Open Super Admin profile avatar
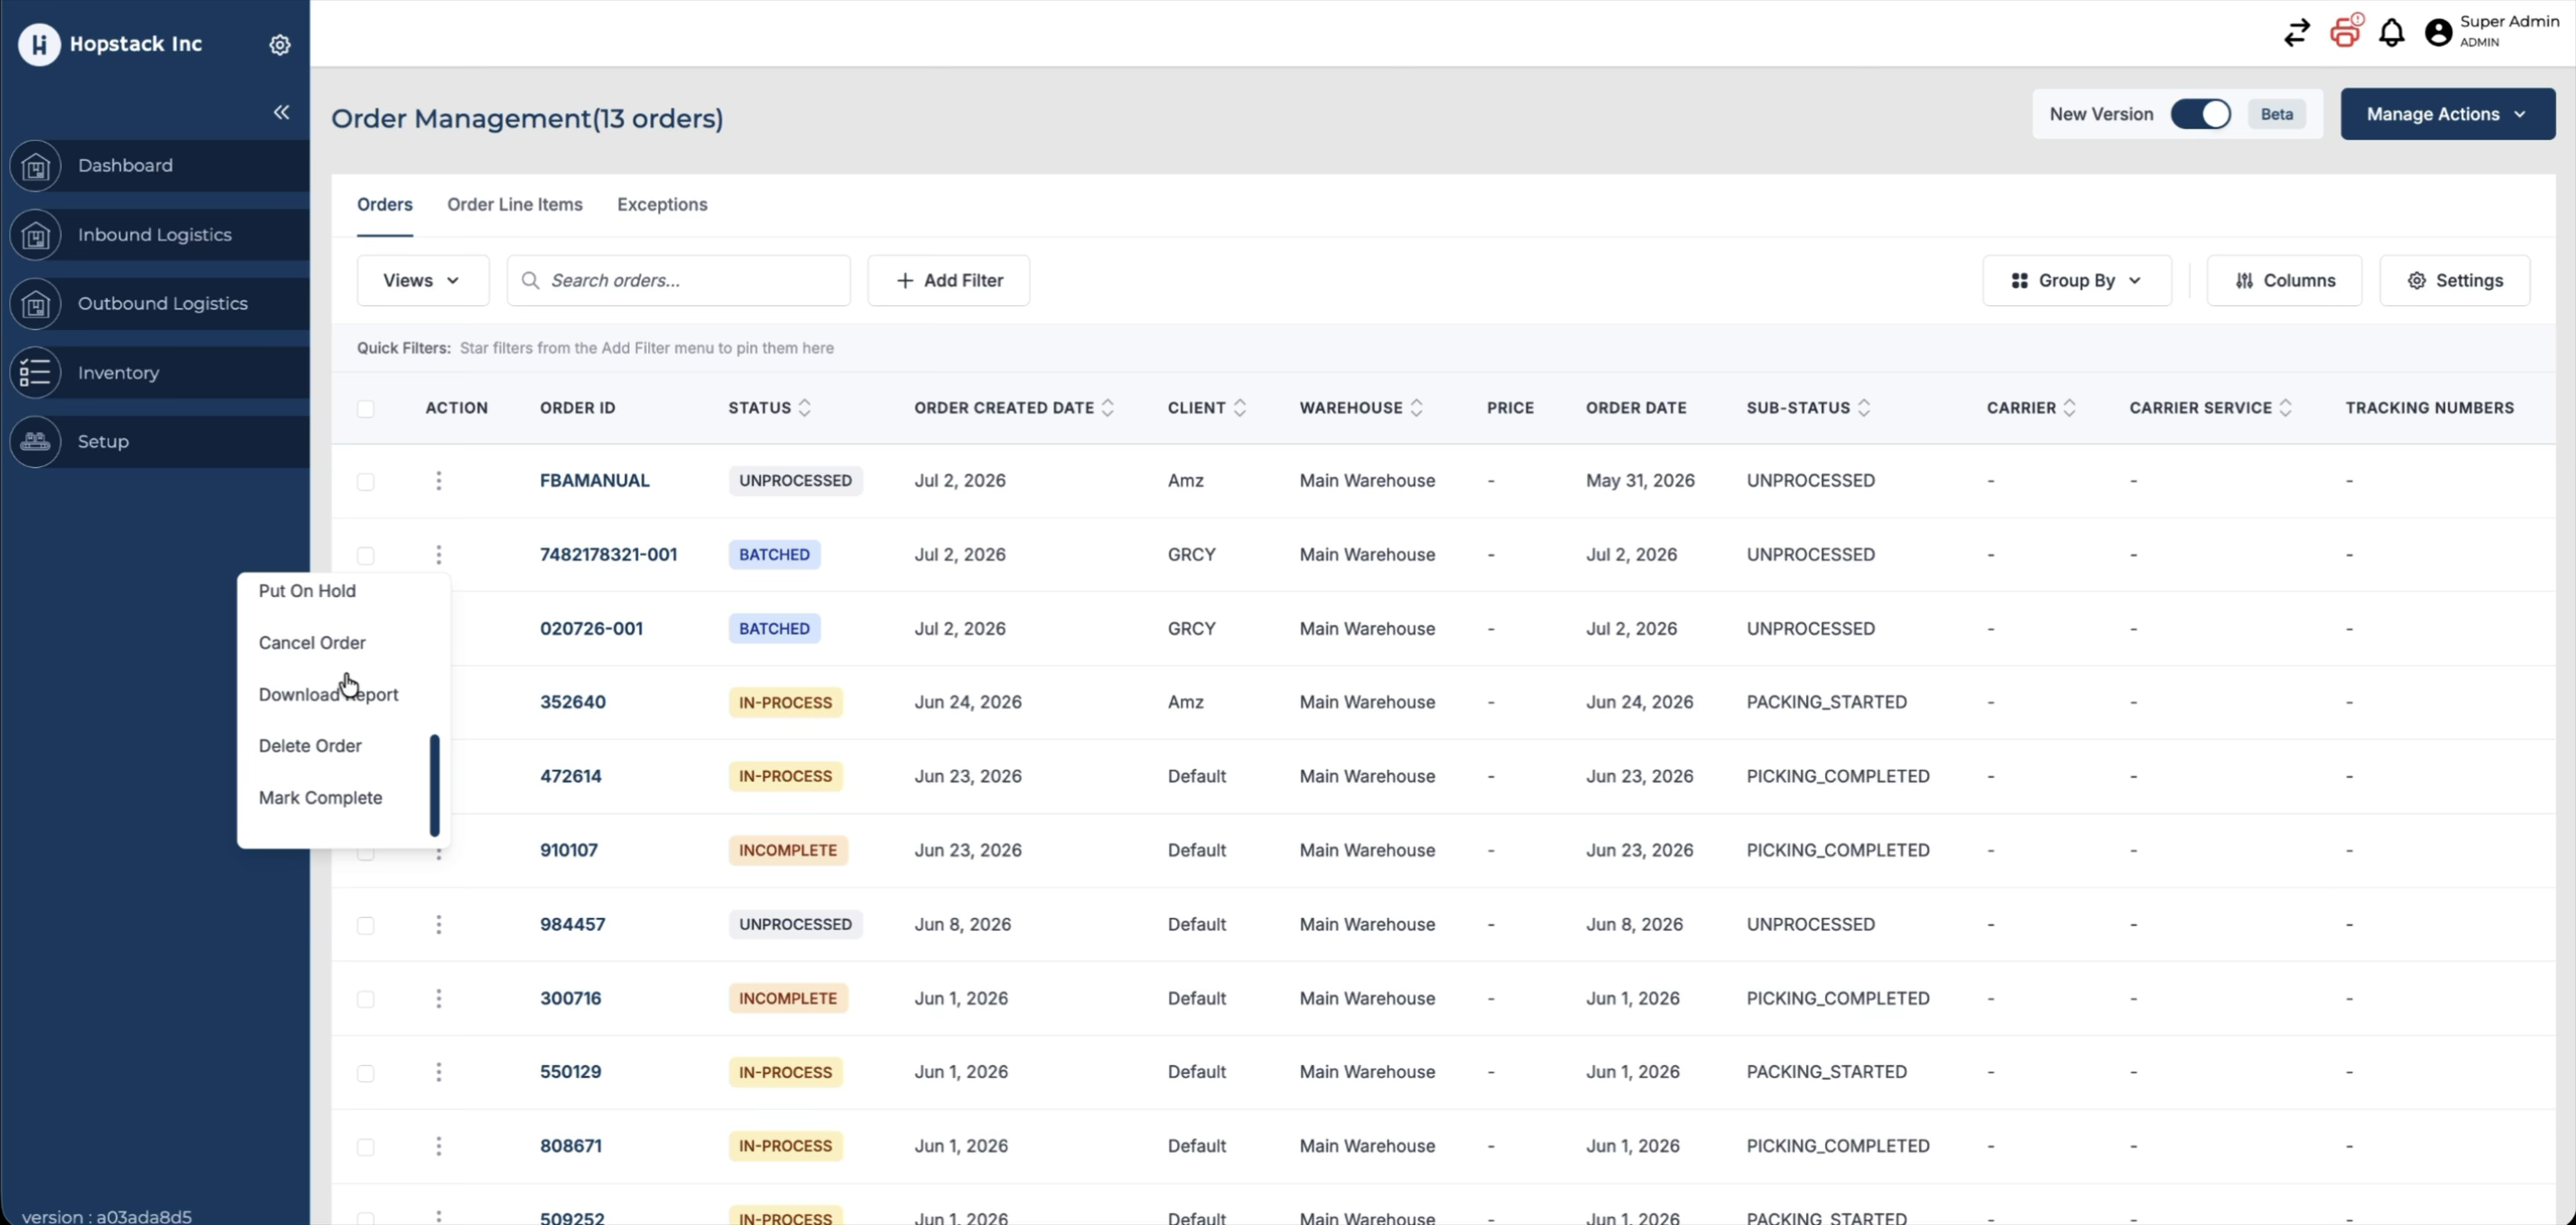Screen dimensions: 2576x1225 pos(2439,33)
